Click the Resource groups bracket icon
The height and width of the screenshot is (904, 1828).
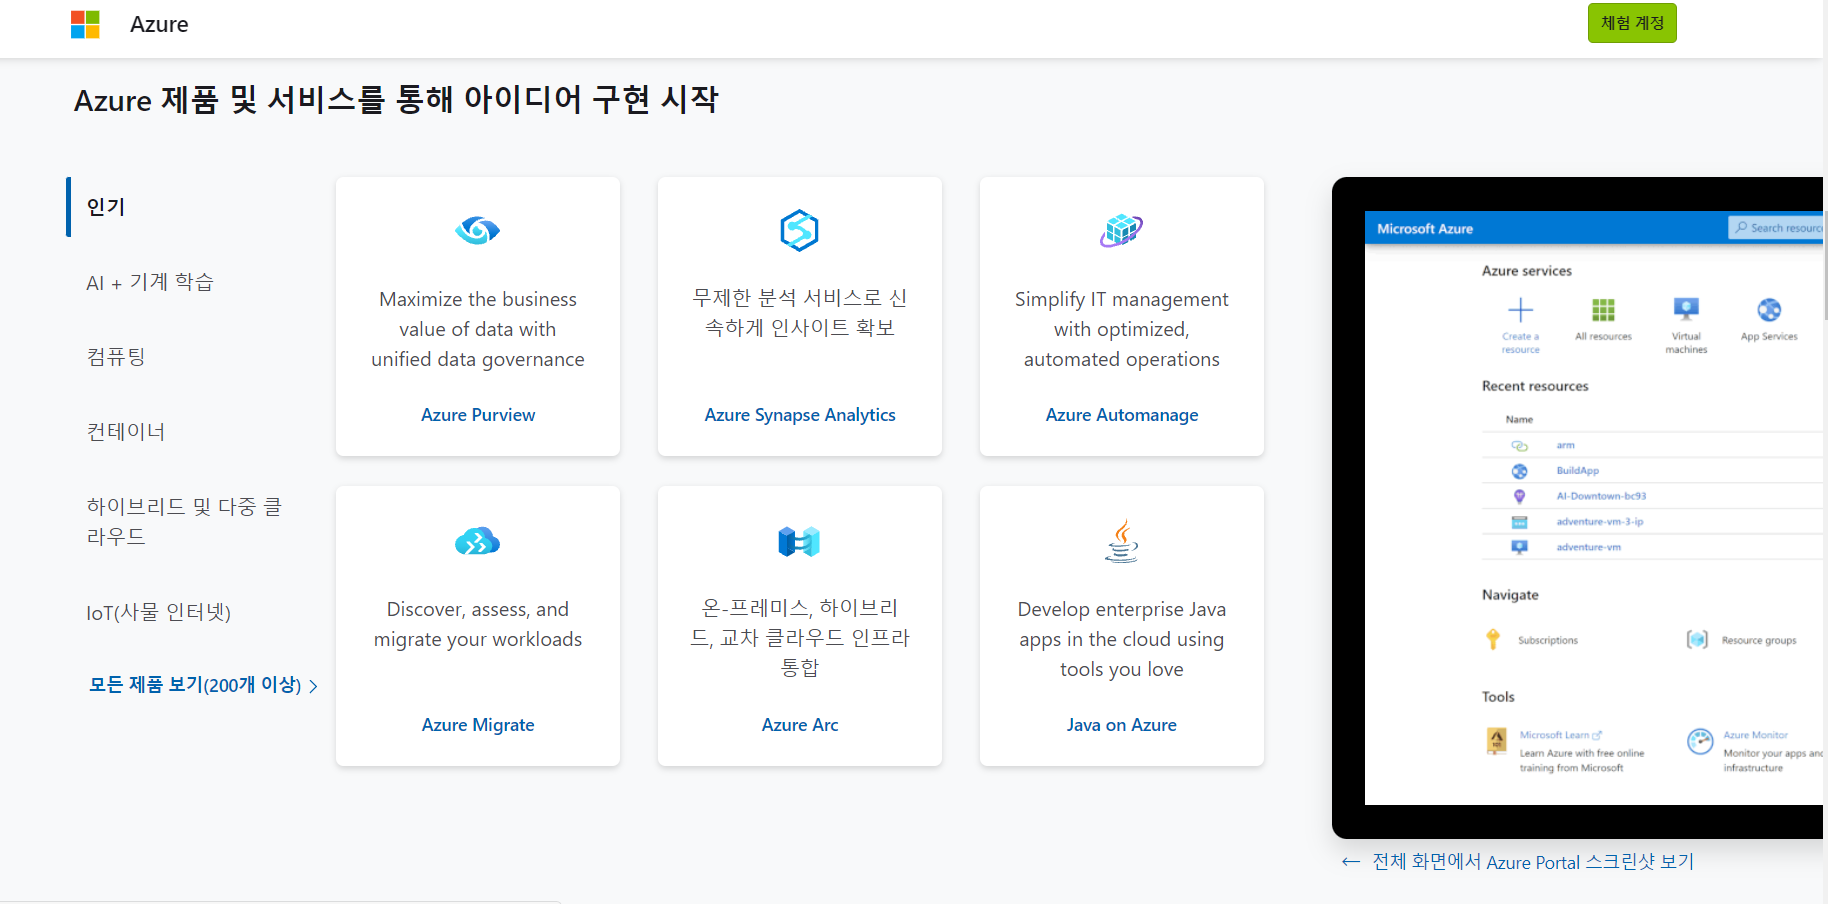[1697, 639]
